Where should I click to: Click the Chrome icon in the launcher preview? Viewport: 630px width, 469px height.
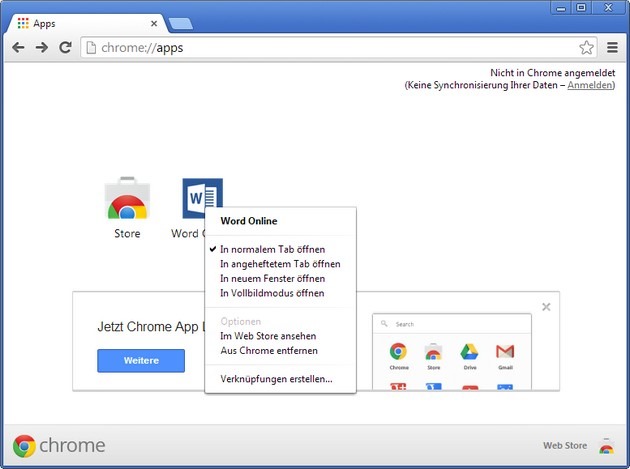[398, 352]
